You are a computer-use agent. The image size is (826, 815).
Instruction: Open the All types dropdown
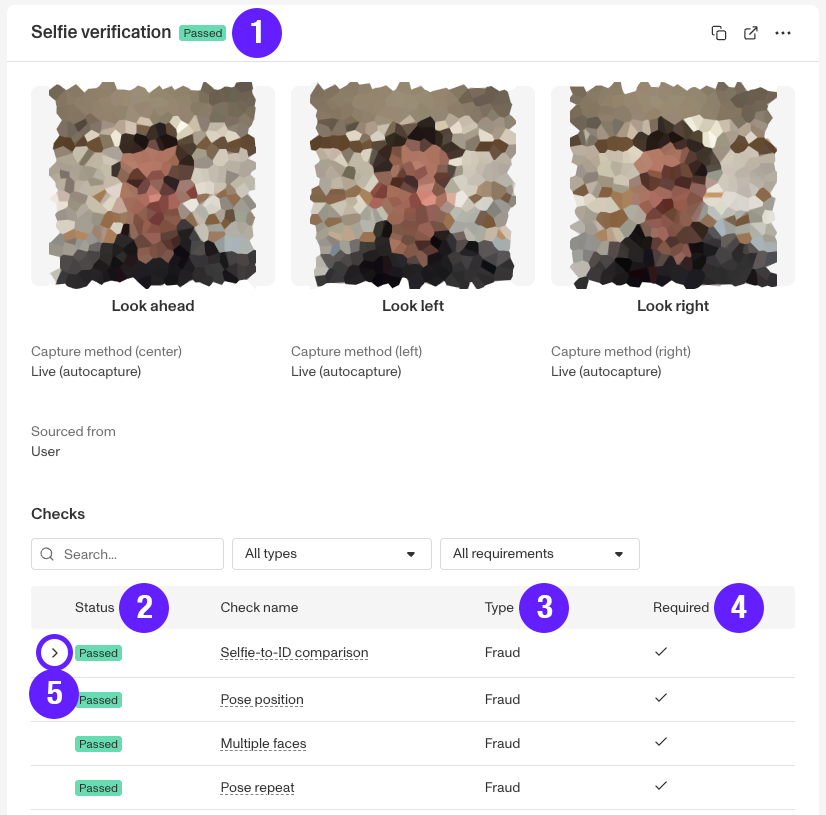pos(332,554)
